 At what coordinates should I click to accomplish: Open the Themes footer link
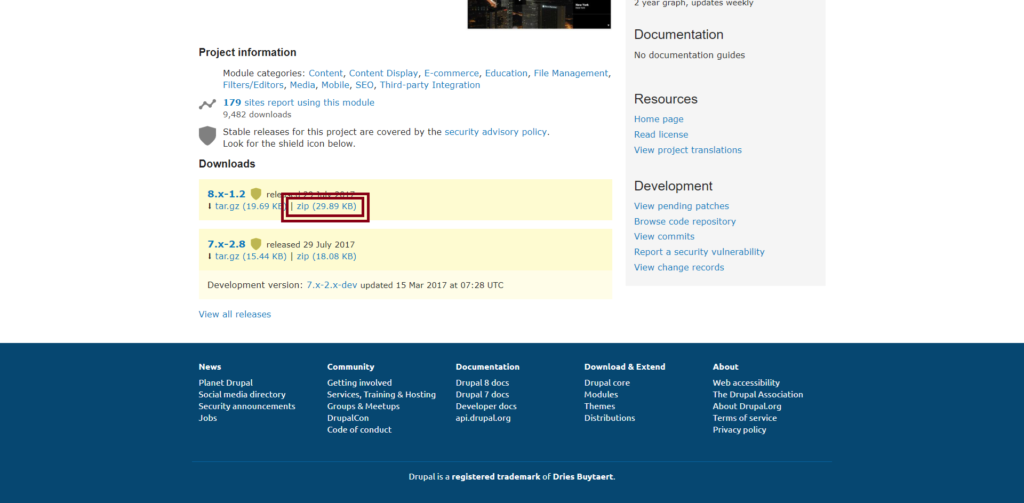pos(600,406)
